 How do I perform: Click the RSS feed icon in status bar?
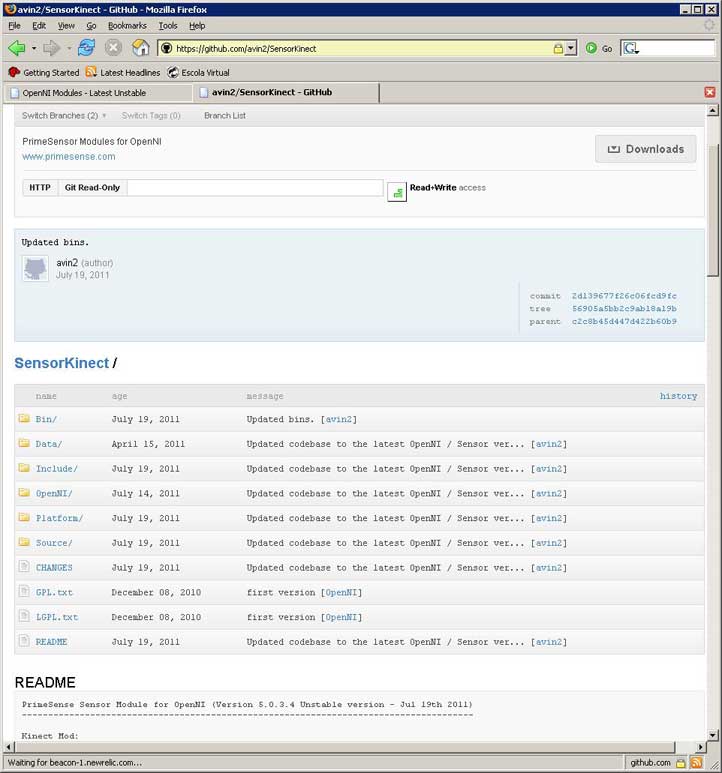pyautogui.click(x=696, y=763)
